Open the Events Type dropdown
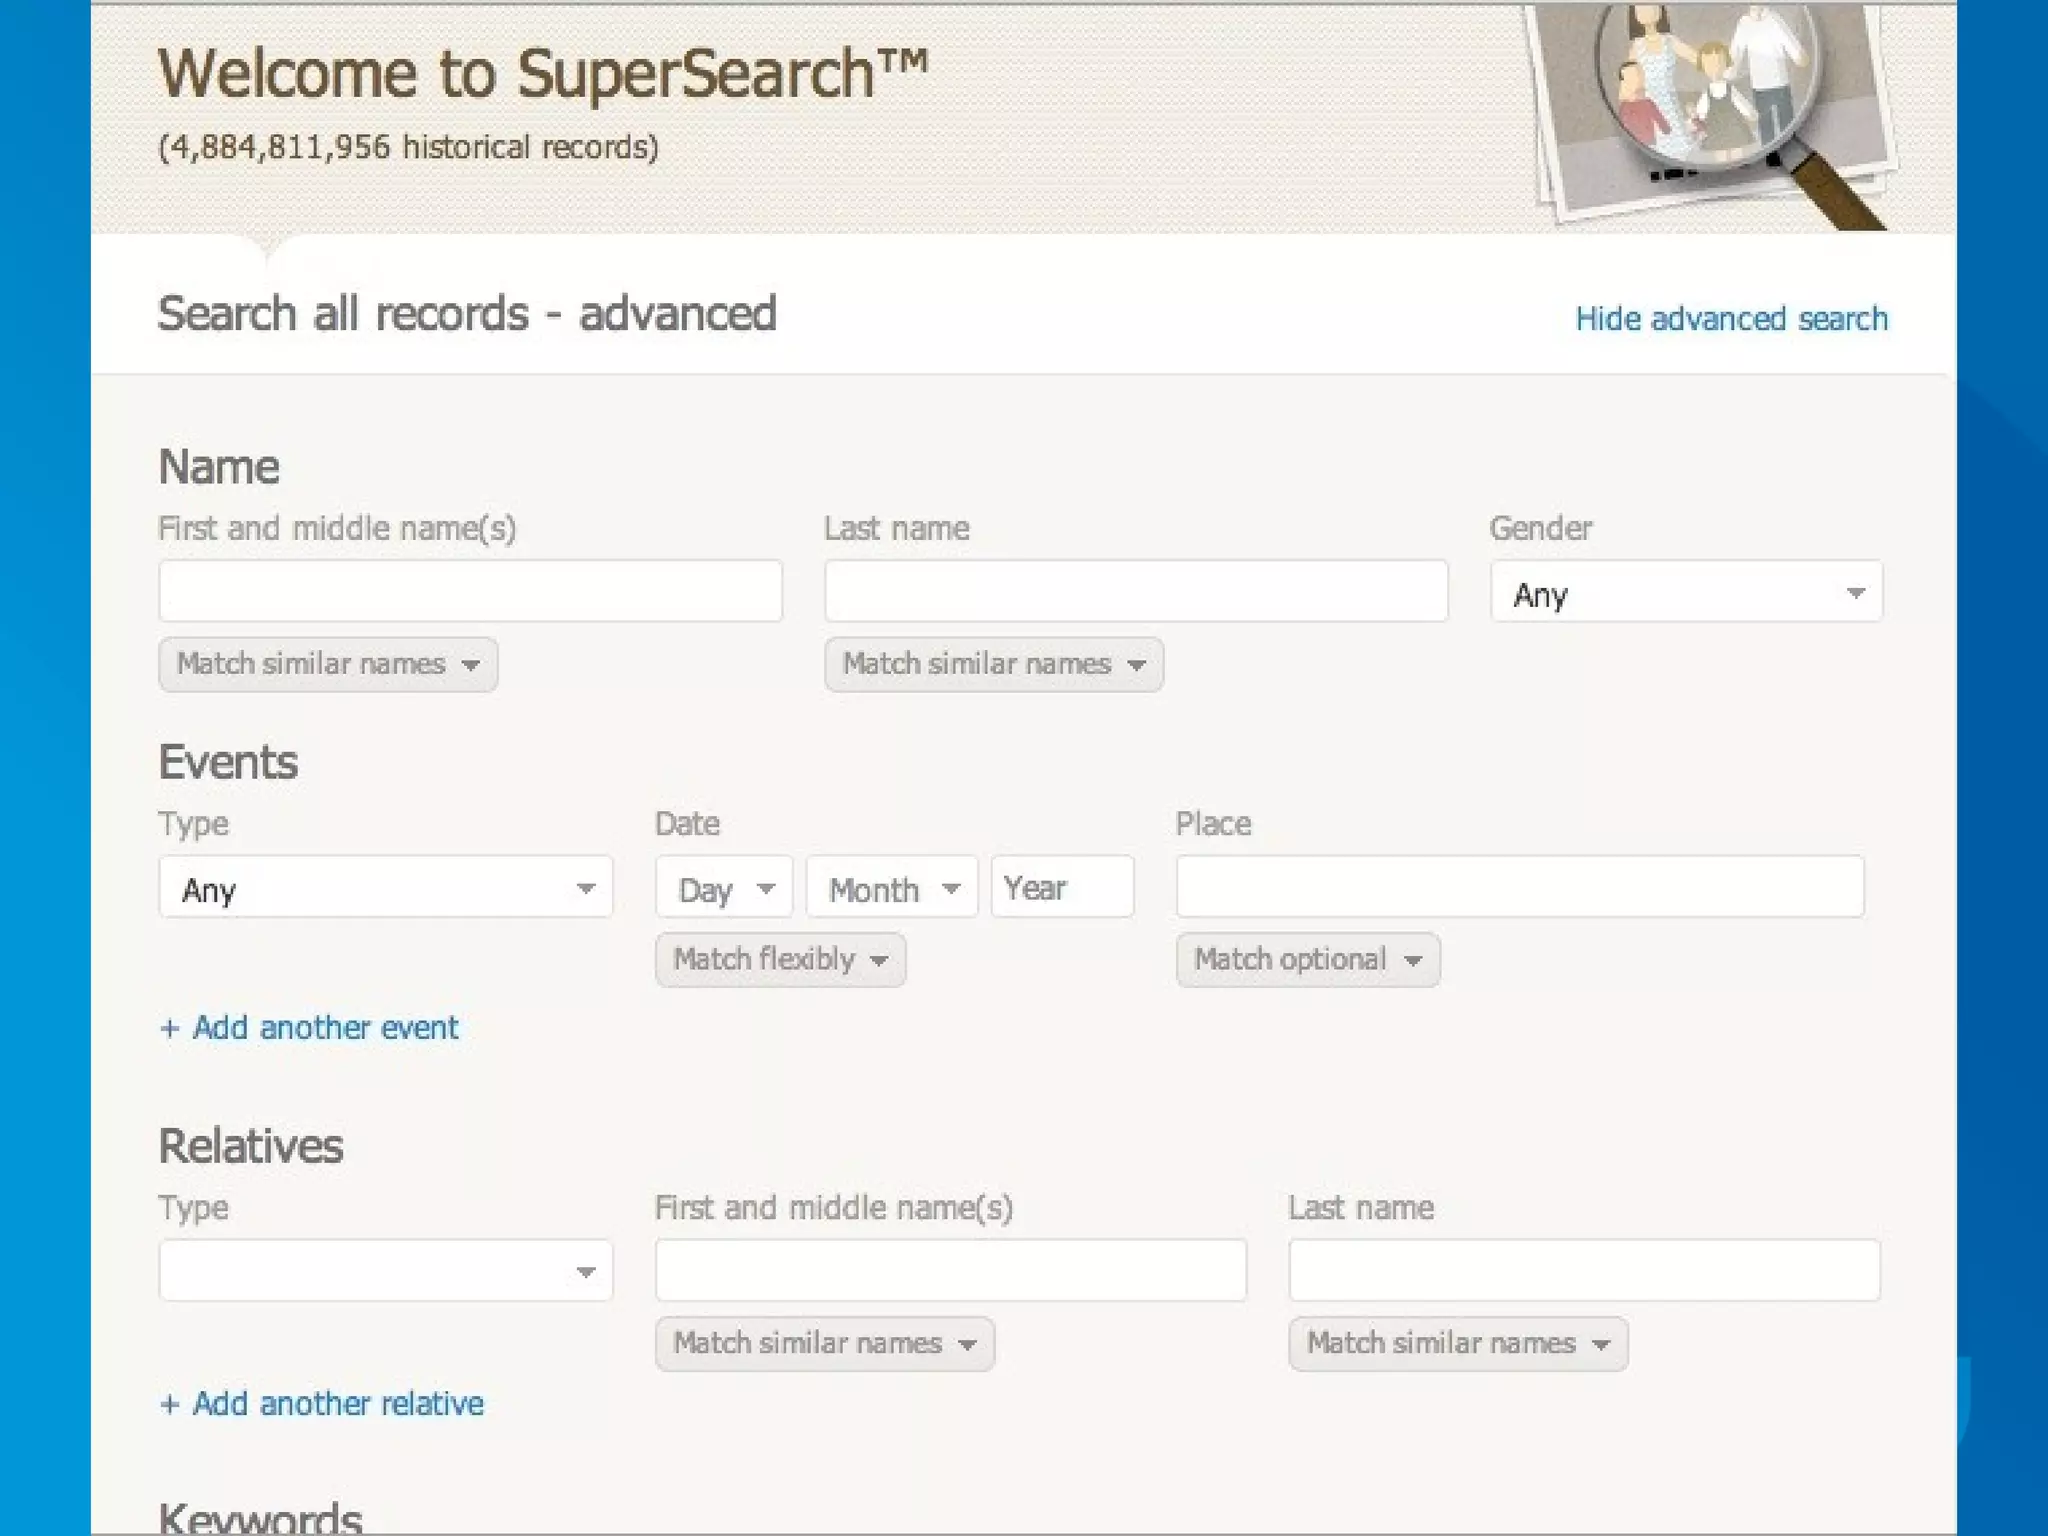Screen dimensions: 2048x1536 (385, 887)
